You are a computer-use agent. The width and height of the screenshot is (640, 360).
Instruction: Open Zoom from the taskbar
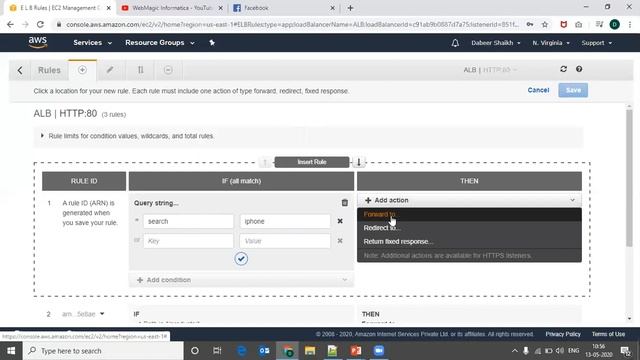click(379, 351)
